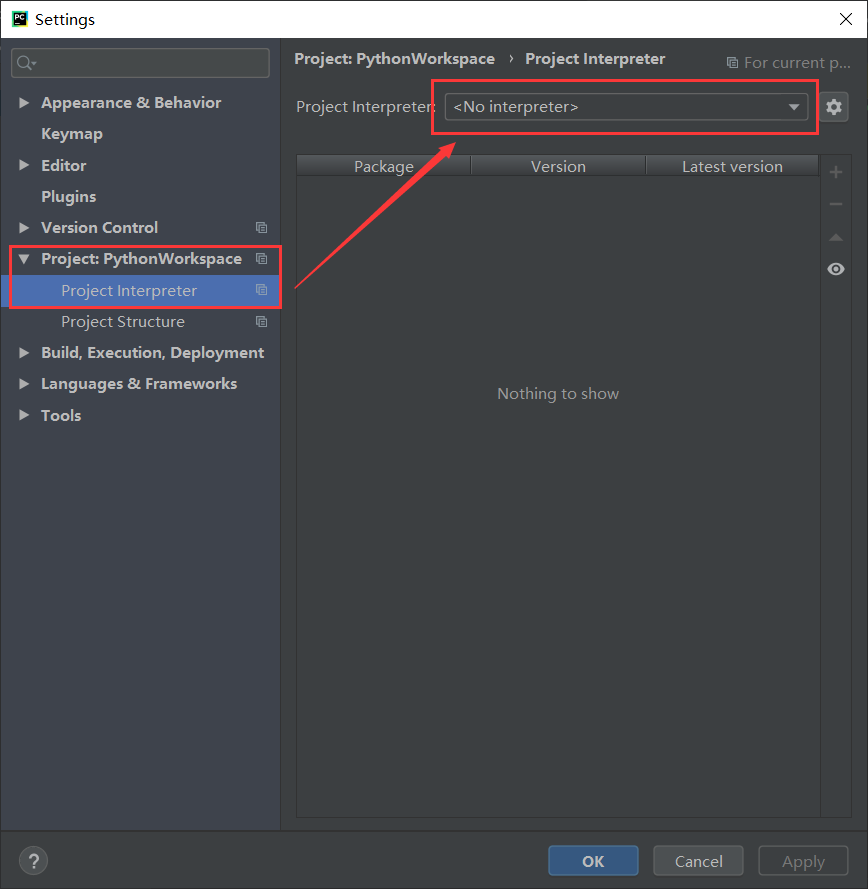Collapse the Project: PythonWorkspace section arrow
The width and height of the screenshot is (868, 889).
[24, 259]
